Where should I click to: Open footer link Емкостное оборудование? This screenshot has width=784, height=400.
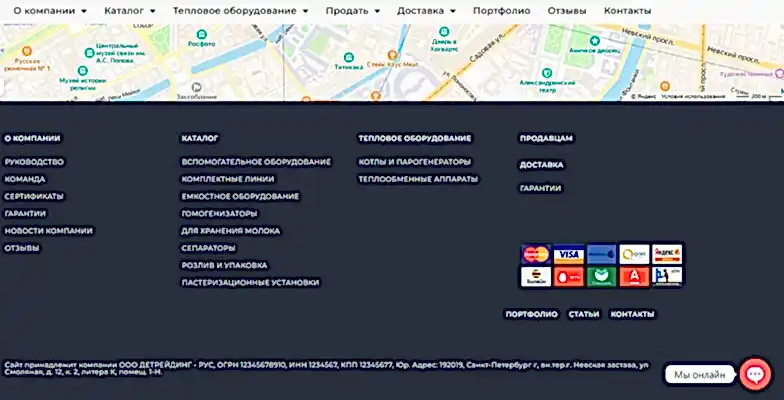(240, 196)
